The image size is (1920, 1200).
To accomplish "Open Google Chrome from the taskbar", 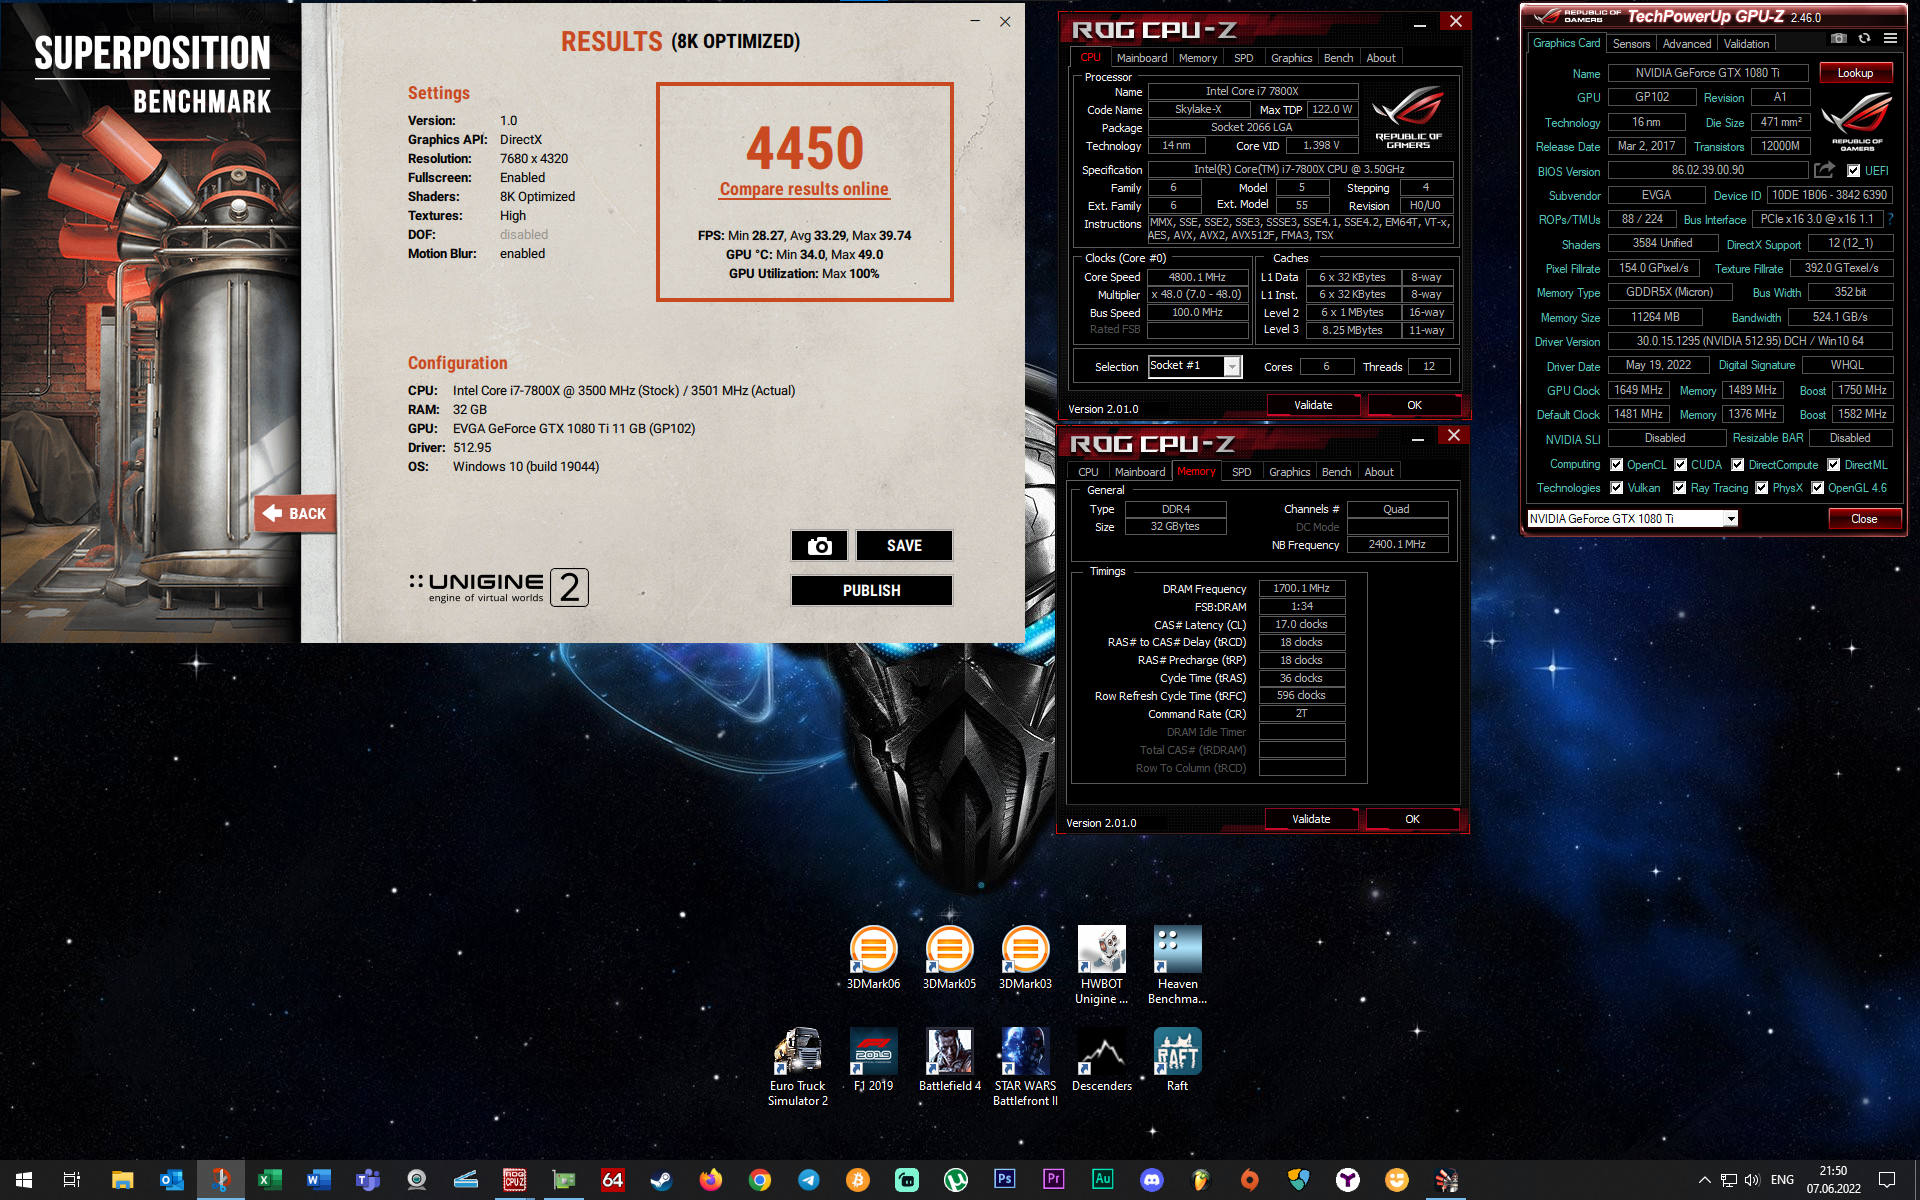I will (760, 1180).
